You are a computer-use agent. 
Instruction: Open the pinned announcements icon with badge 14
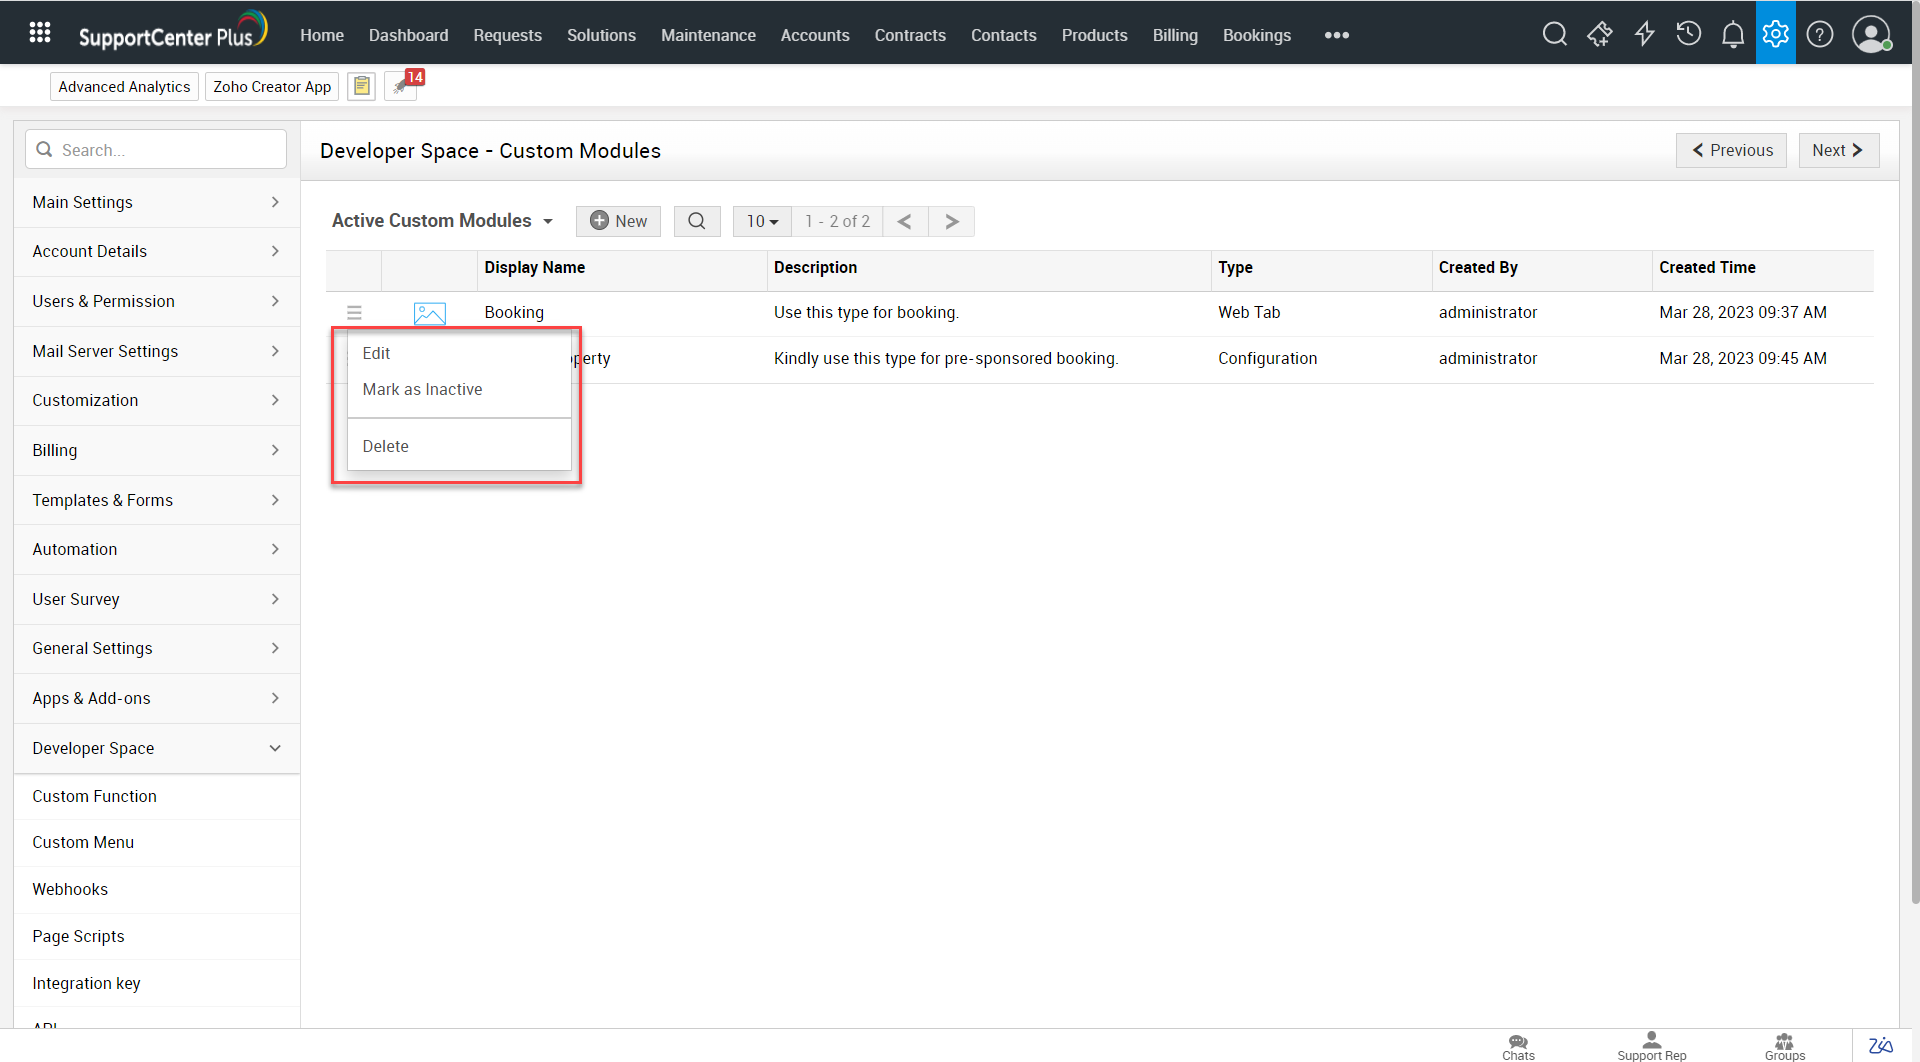[402, 86]
